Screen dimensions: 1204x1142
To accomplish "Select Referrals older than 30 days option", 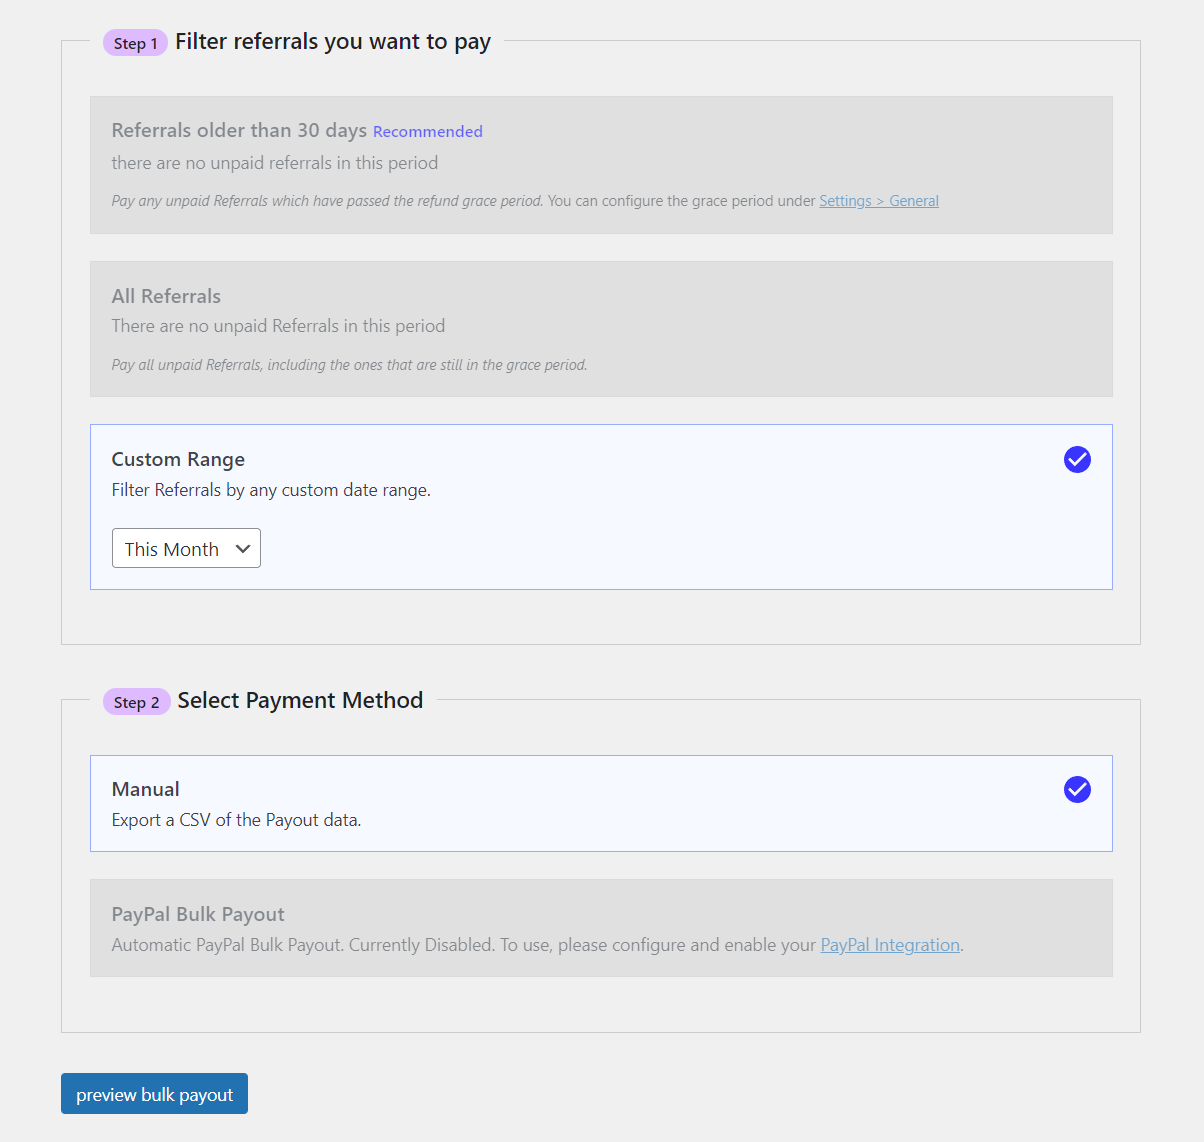I will (x=601, y=165).
